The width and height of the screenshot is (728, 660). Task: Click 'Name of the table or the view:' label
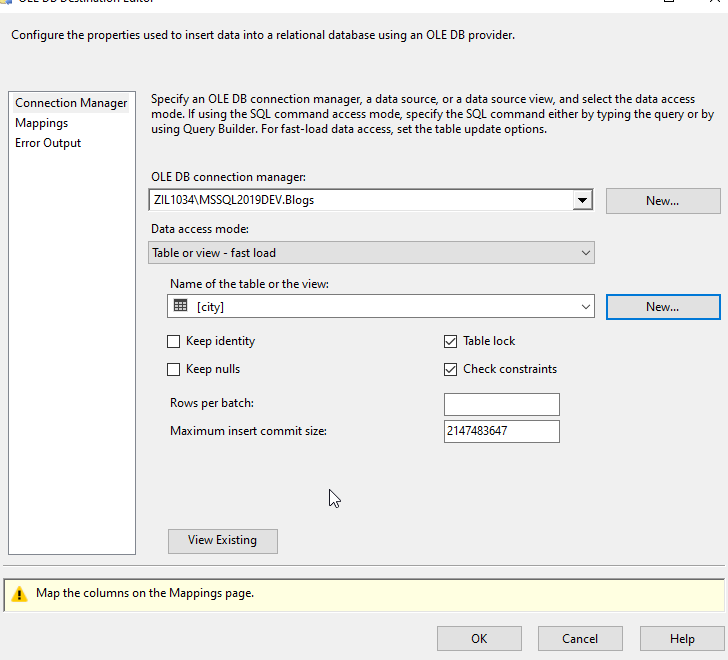(x=249, y=284)
